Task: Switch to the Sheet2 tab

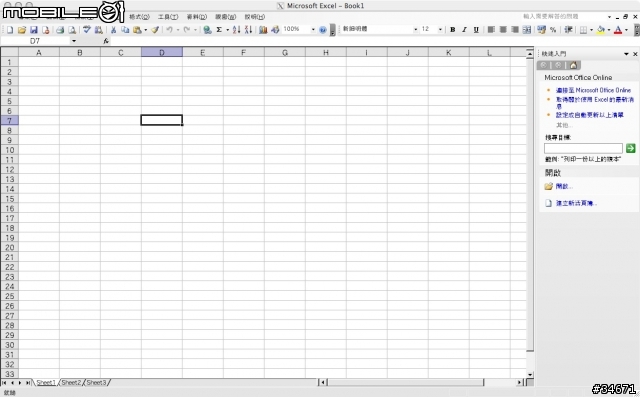Action: pyautogui.click(x=71, y=383)
